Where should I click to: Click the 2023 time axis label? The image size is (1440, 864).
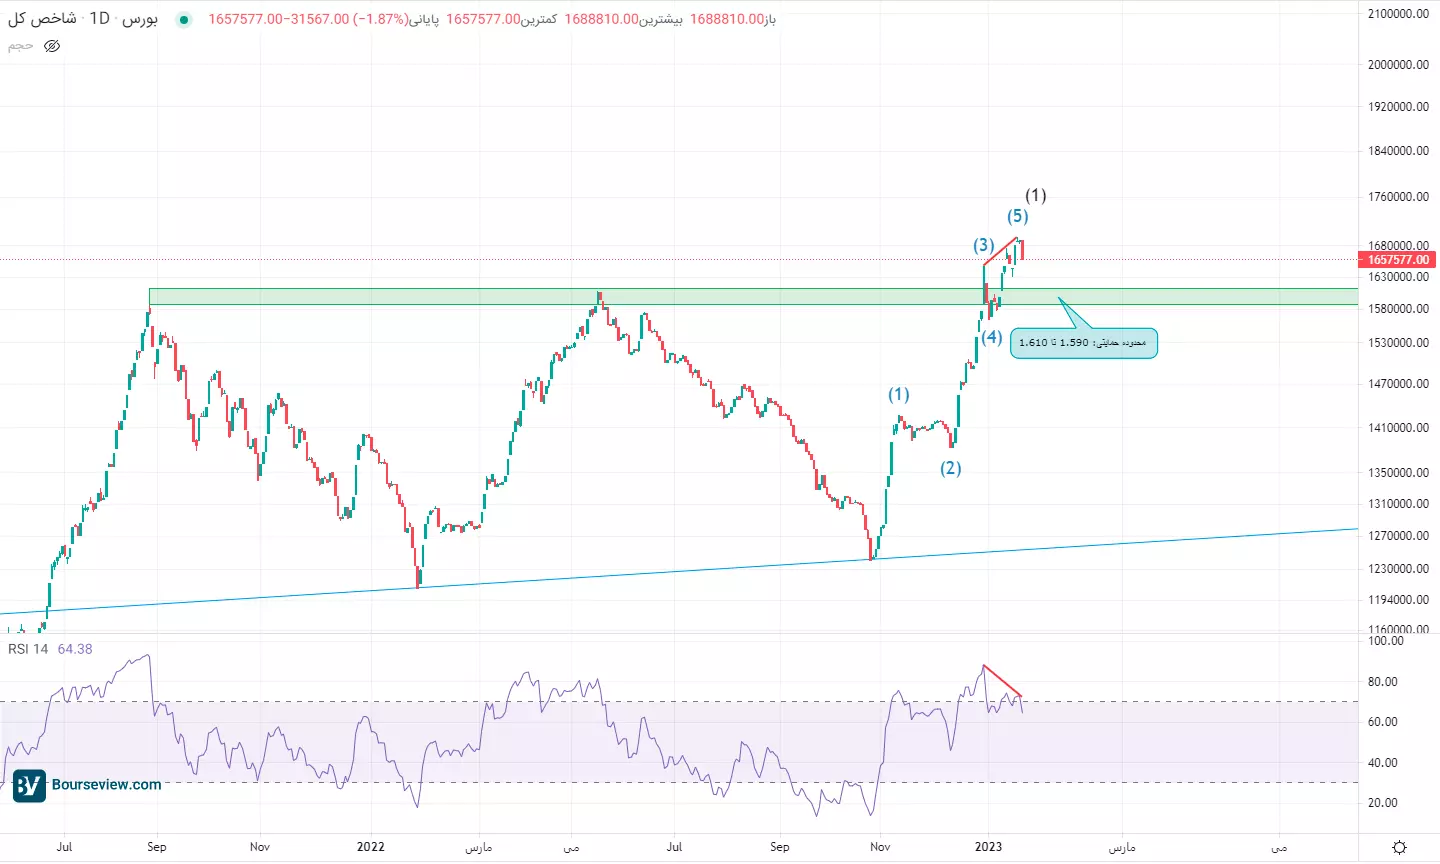tap(988, 847)
